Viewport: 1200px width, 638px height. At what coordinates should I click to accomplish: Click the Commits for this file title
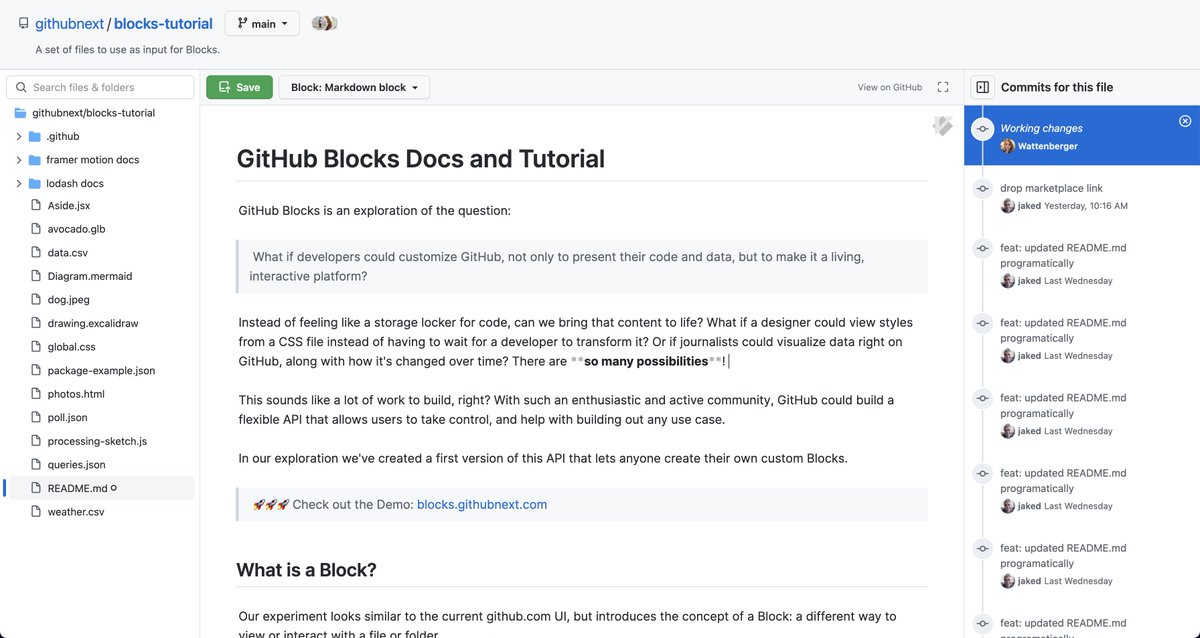pyautogui.click(x=1057, y=87)
